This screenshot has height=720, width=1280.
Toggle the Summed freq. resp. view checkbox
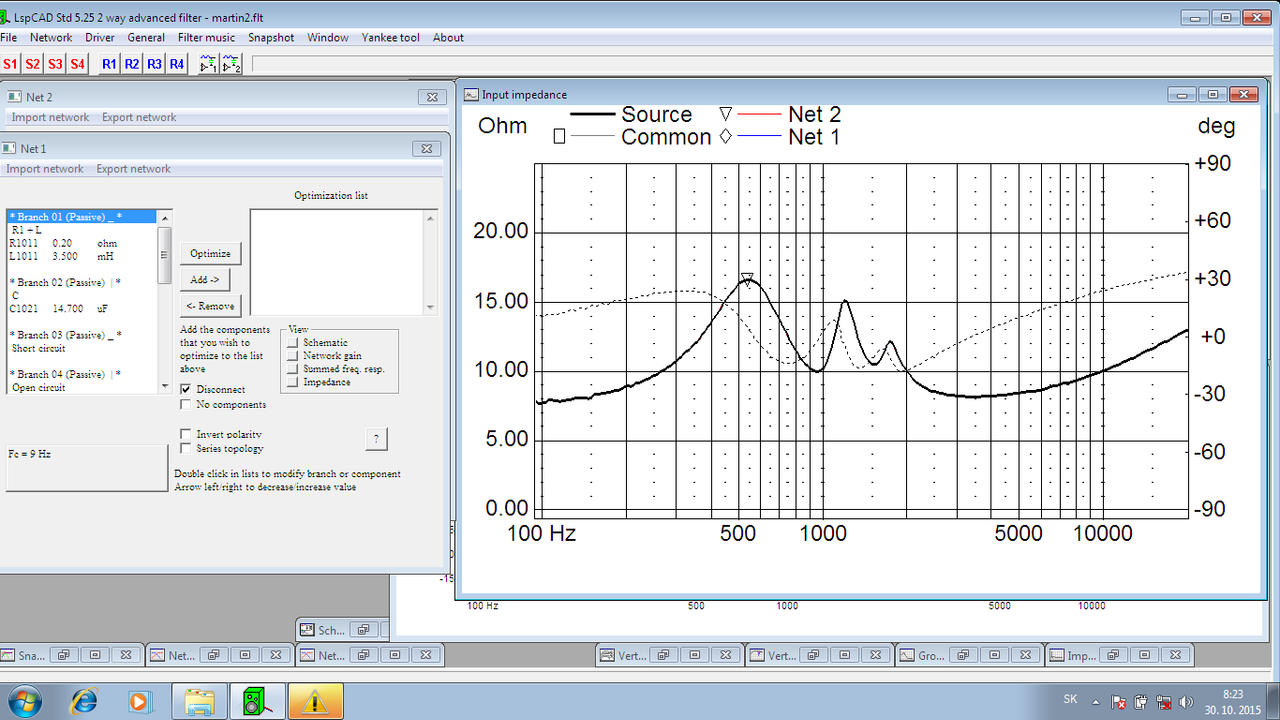pos(293,369)
